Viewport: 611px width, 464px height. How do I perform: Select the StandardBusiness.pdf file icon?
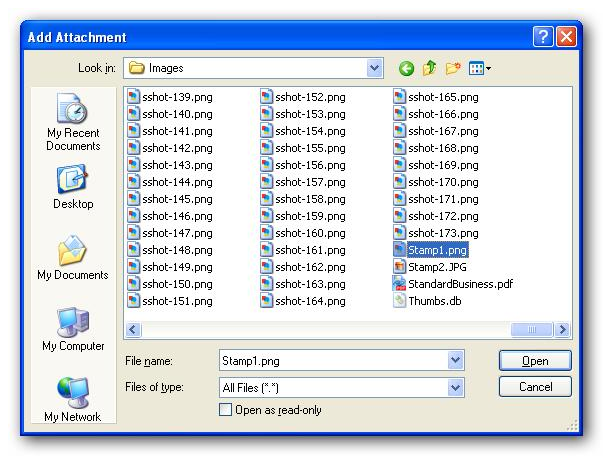click(399, 284)
